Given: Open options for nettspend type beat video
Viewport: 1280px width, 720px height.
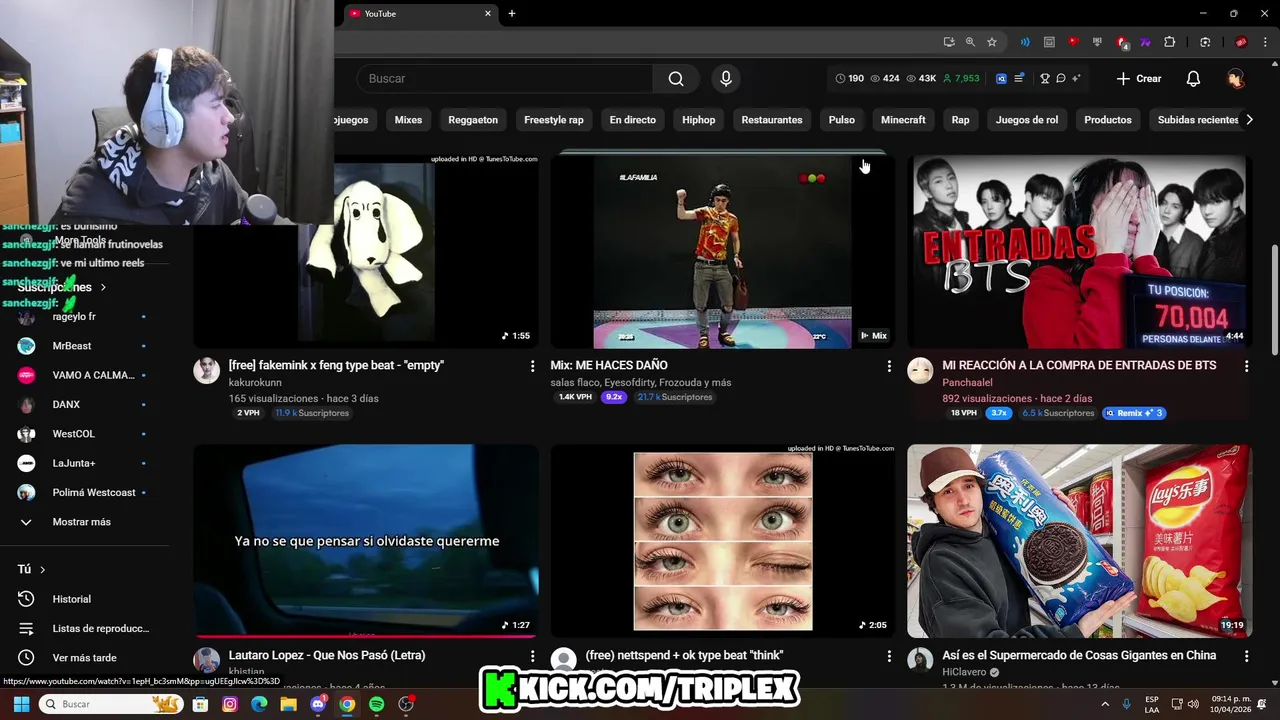Looking at the screenshot, I should tap(889, 657).
